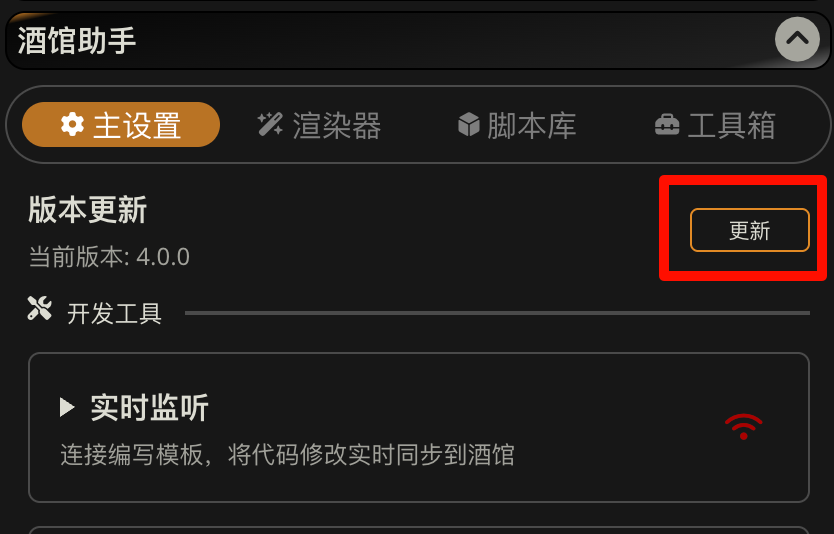Toggle the red Wi-Fi listening status icon
The width and height of the screenshot is (834, 534).
743,427
